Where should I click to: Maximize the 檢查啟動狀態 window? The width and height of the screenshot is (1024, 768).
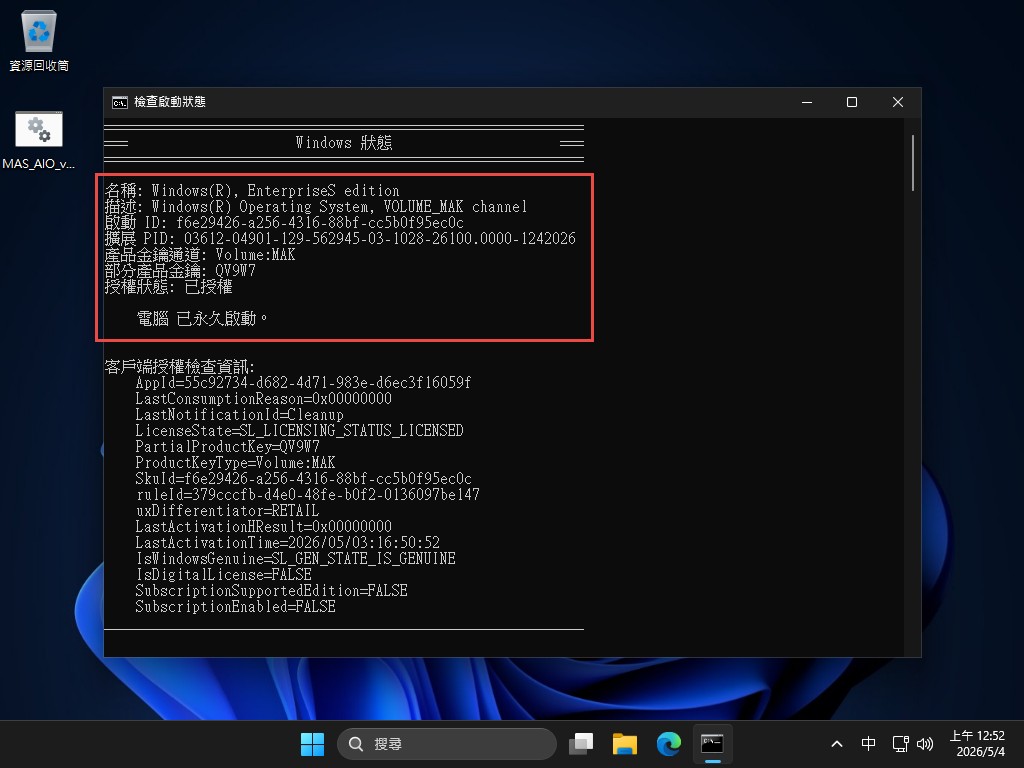tap(852, 102)
